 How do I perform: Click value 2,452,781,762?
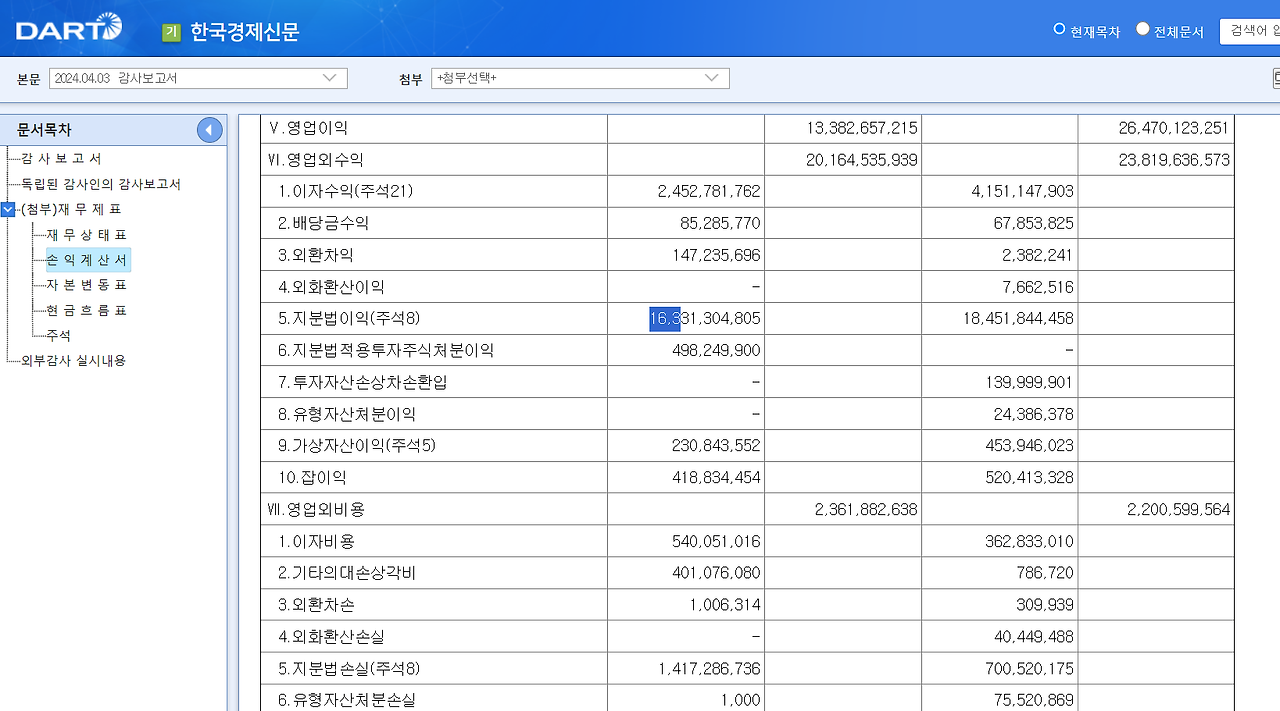tap(709, 191)
